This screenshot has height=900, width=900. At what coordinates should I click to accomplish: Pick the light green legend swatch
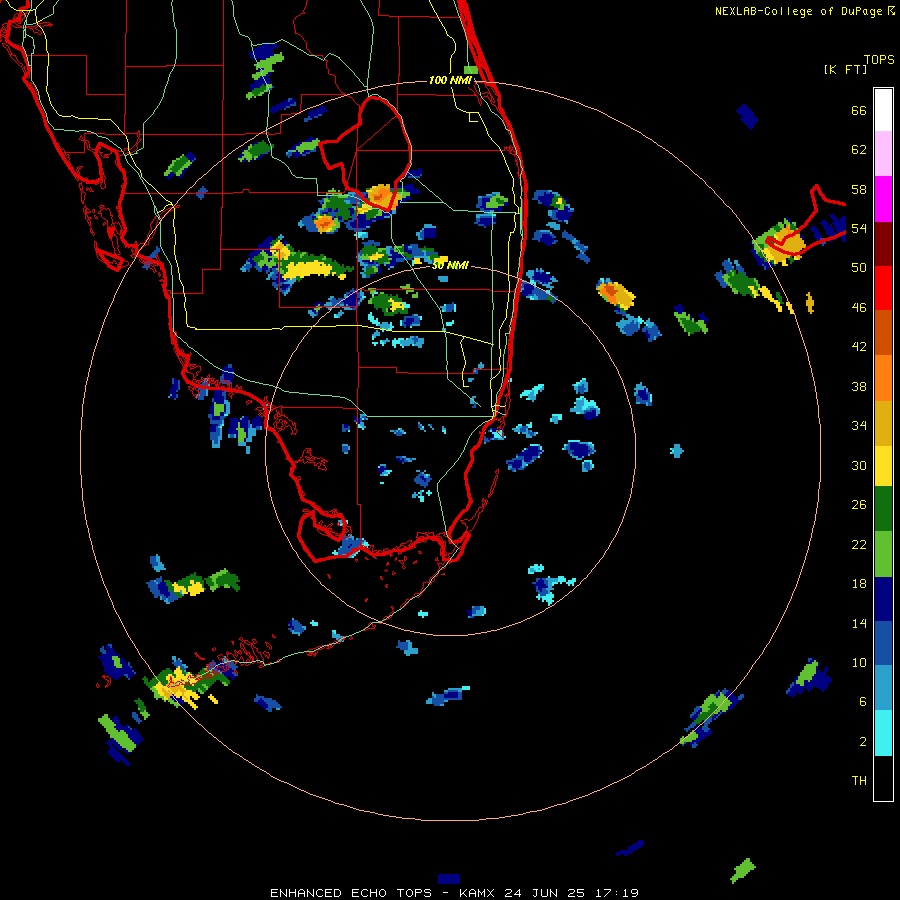coord(883,554)
